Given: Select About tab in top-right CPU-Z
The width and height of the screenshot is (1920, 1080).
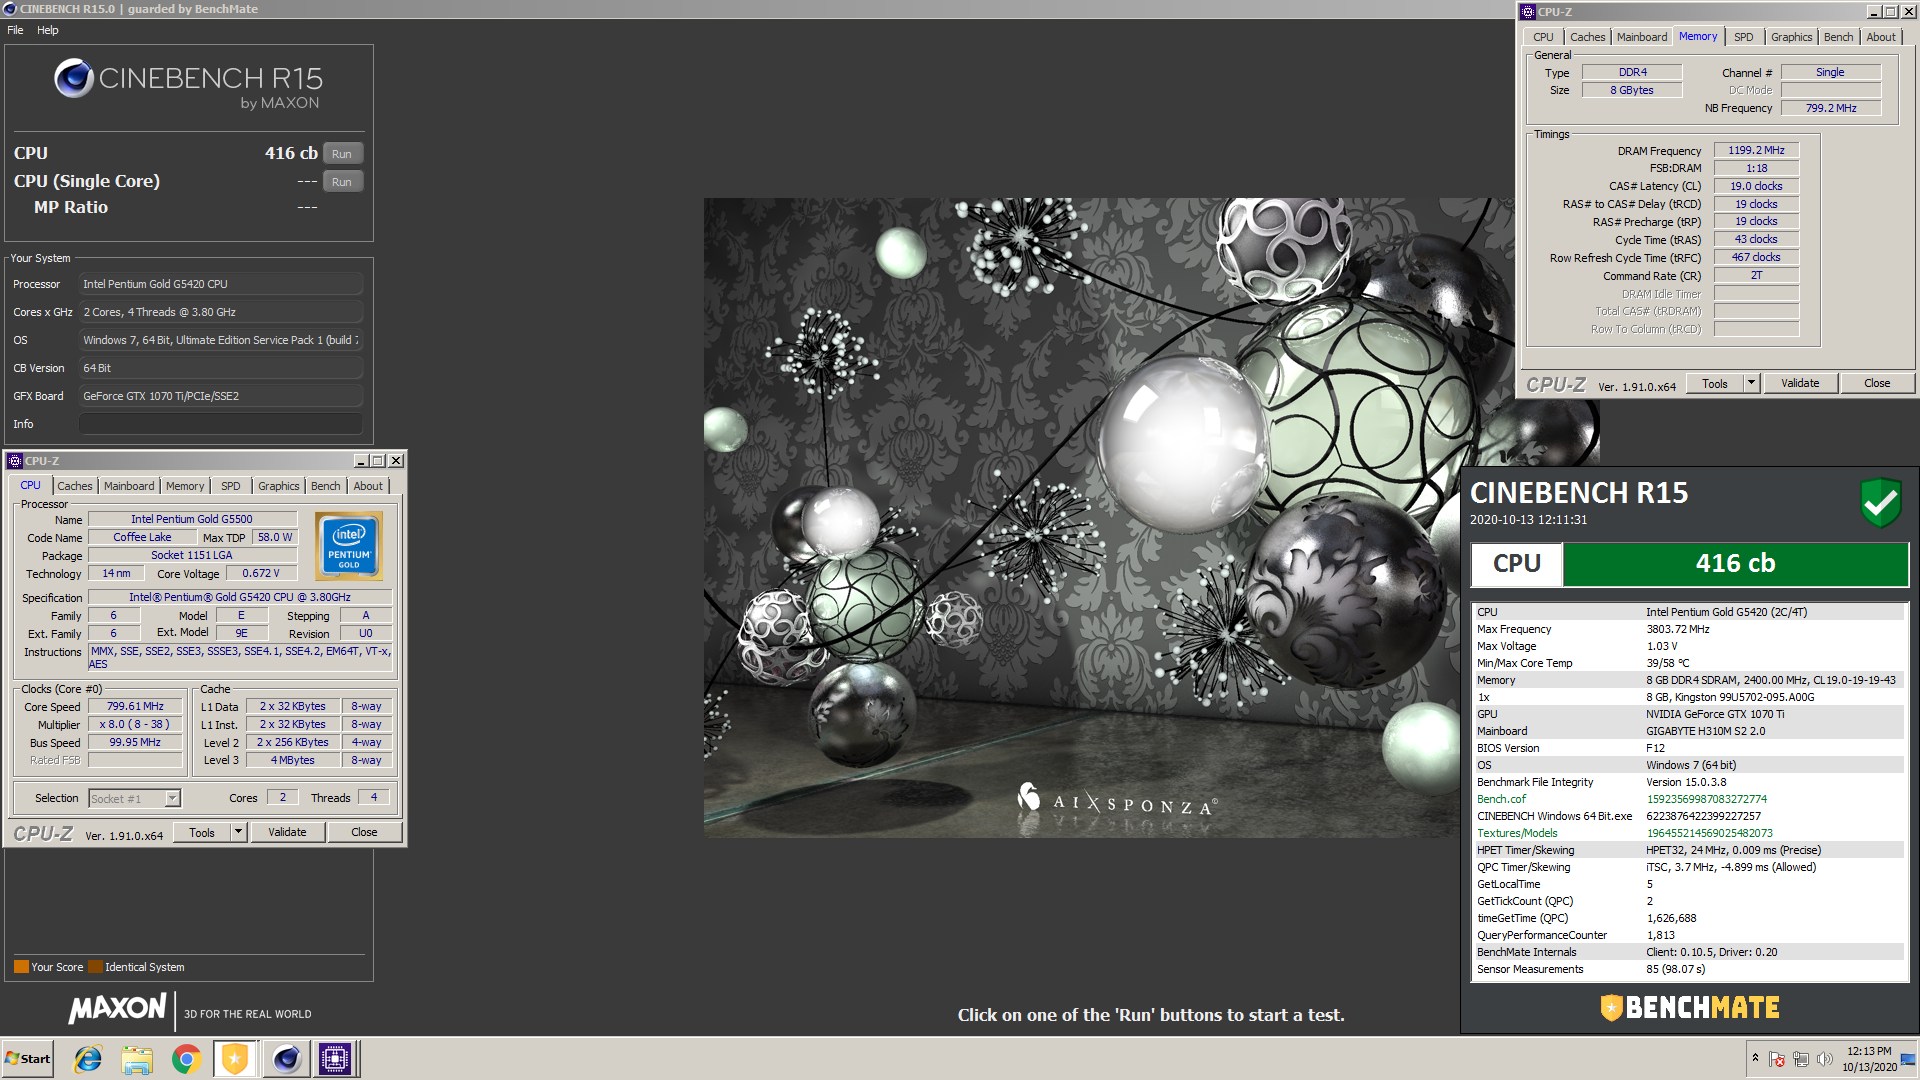Looking at the screenshot, I should coord(1881,37).
